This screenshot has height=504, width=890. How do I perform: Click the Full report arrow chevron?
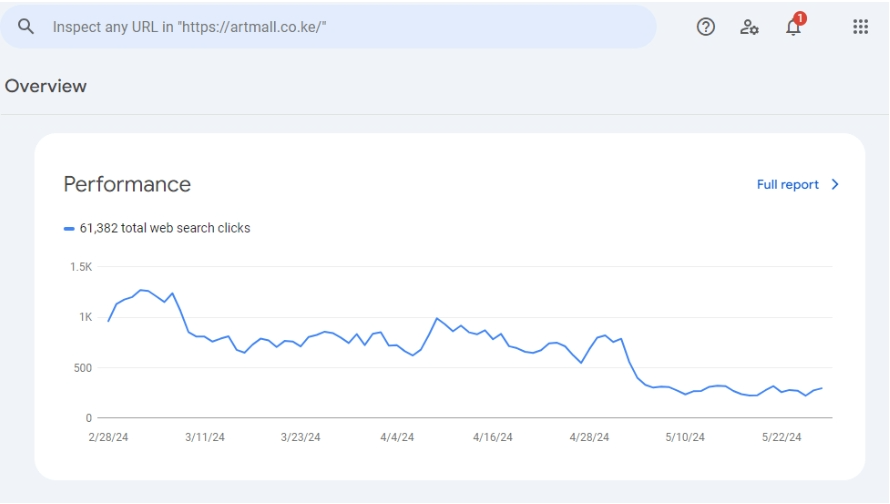click(x=835, y=184)
